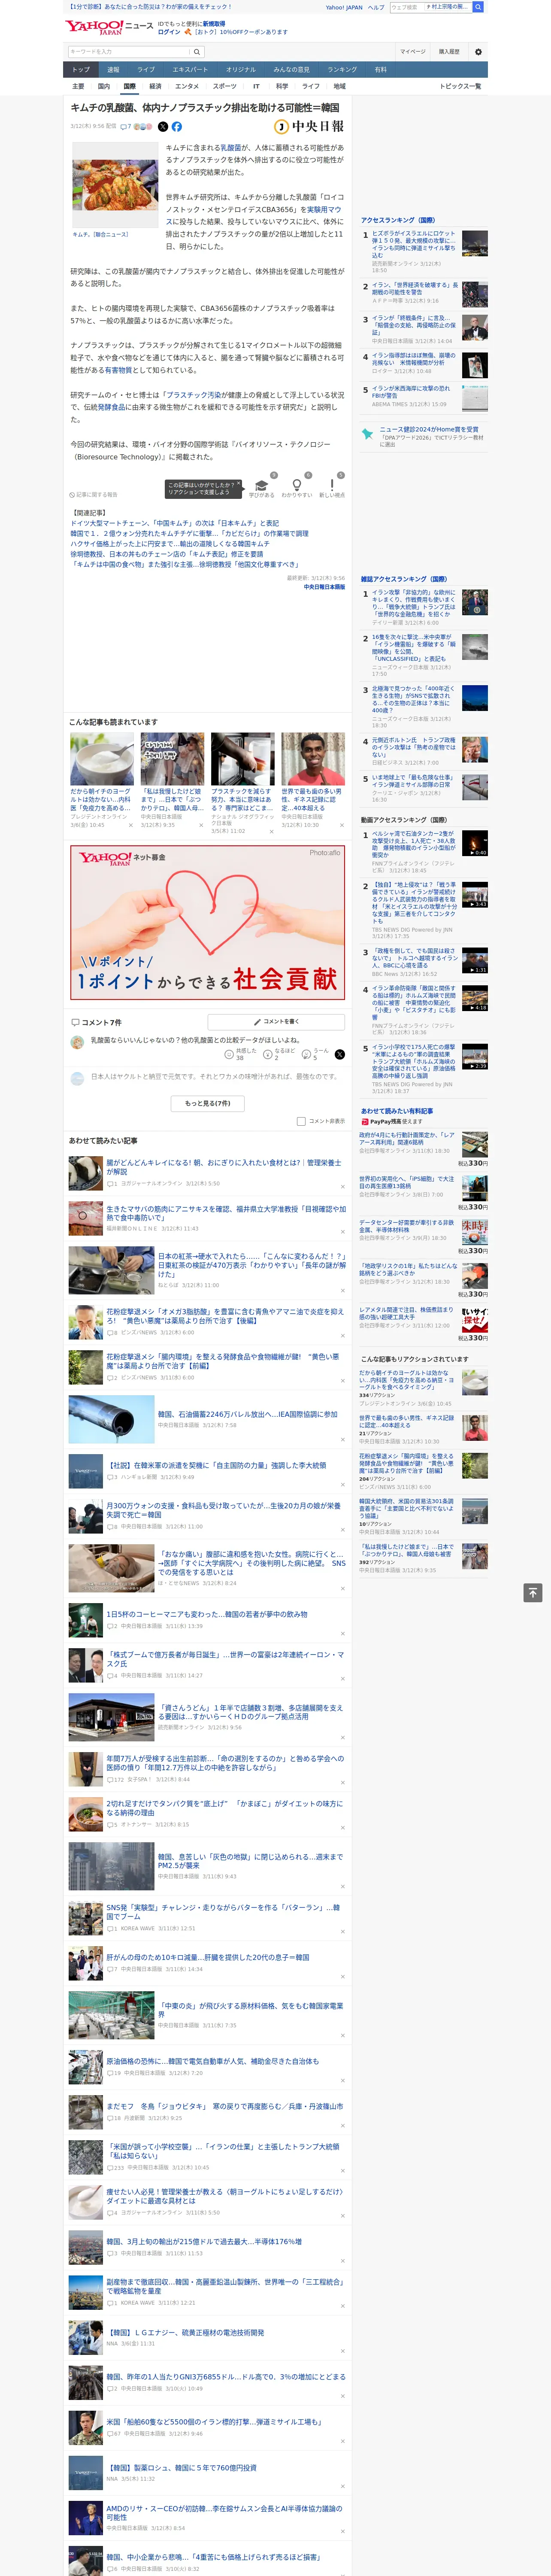Image resolution: width=551 pixels, height=2576 pixels.
Task: Click the kimchi article photo thumbnail
Action: 114,186
